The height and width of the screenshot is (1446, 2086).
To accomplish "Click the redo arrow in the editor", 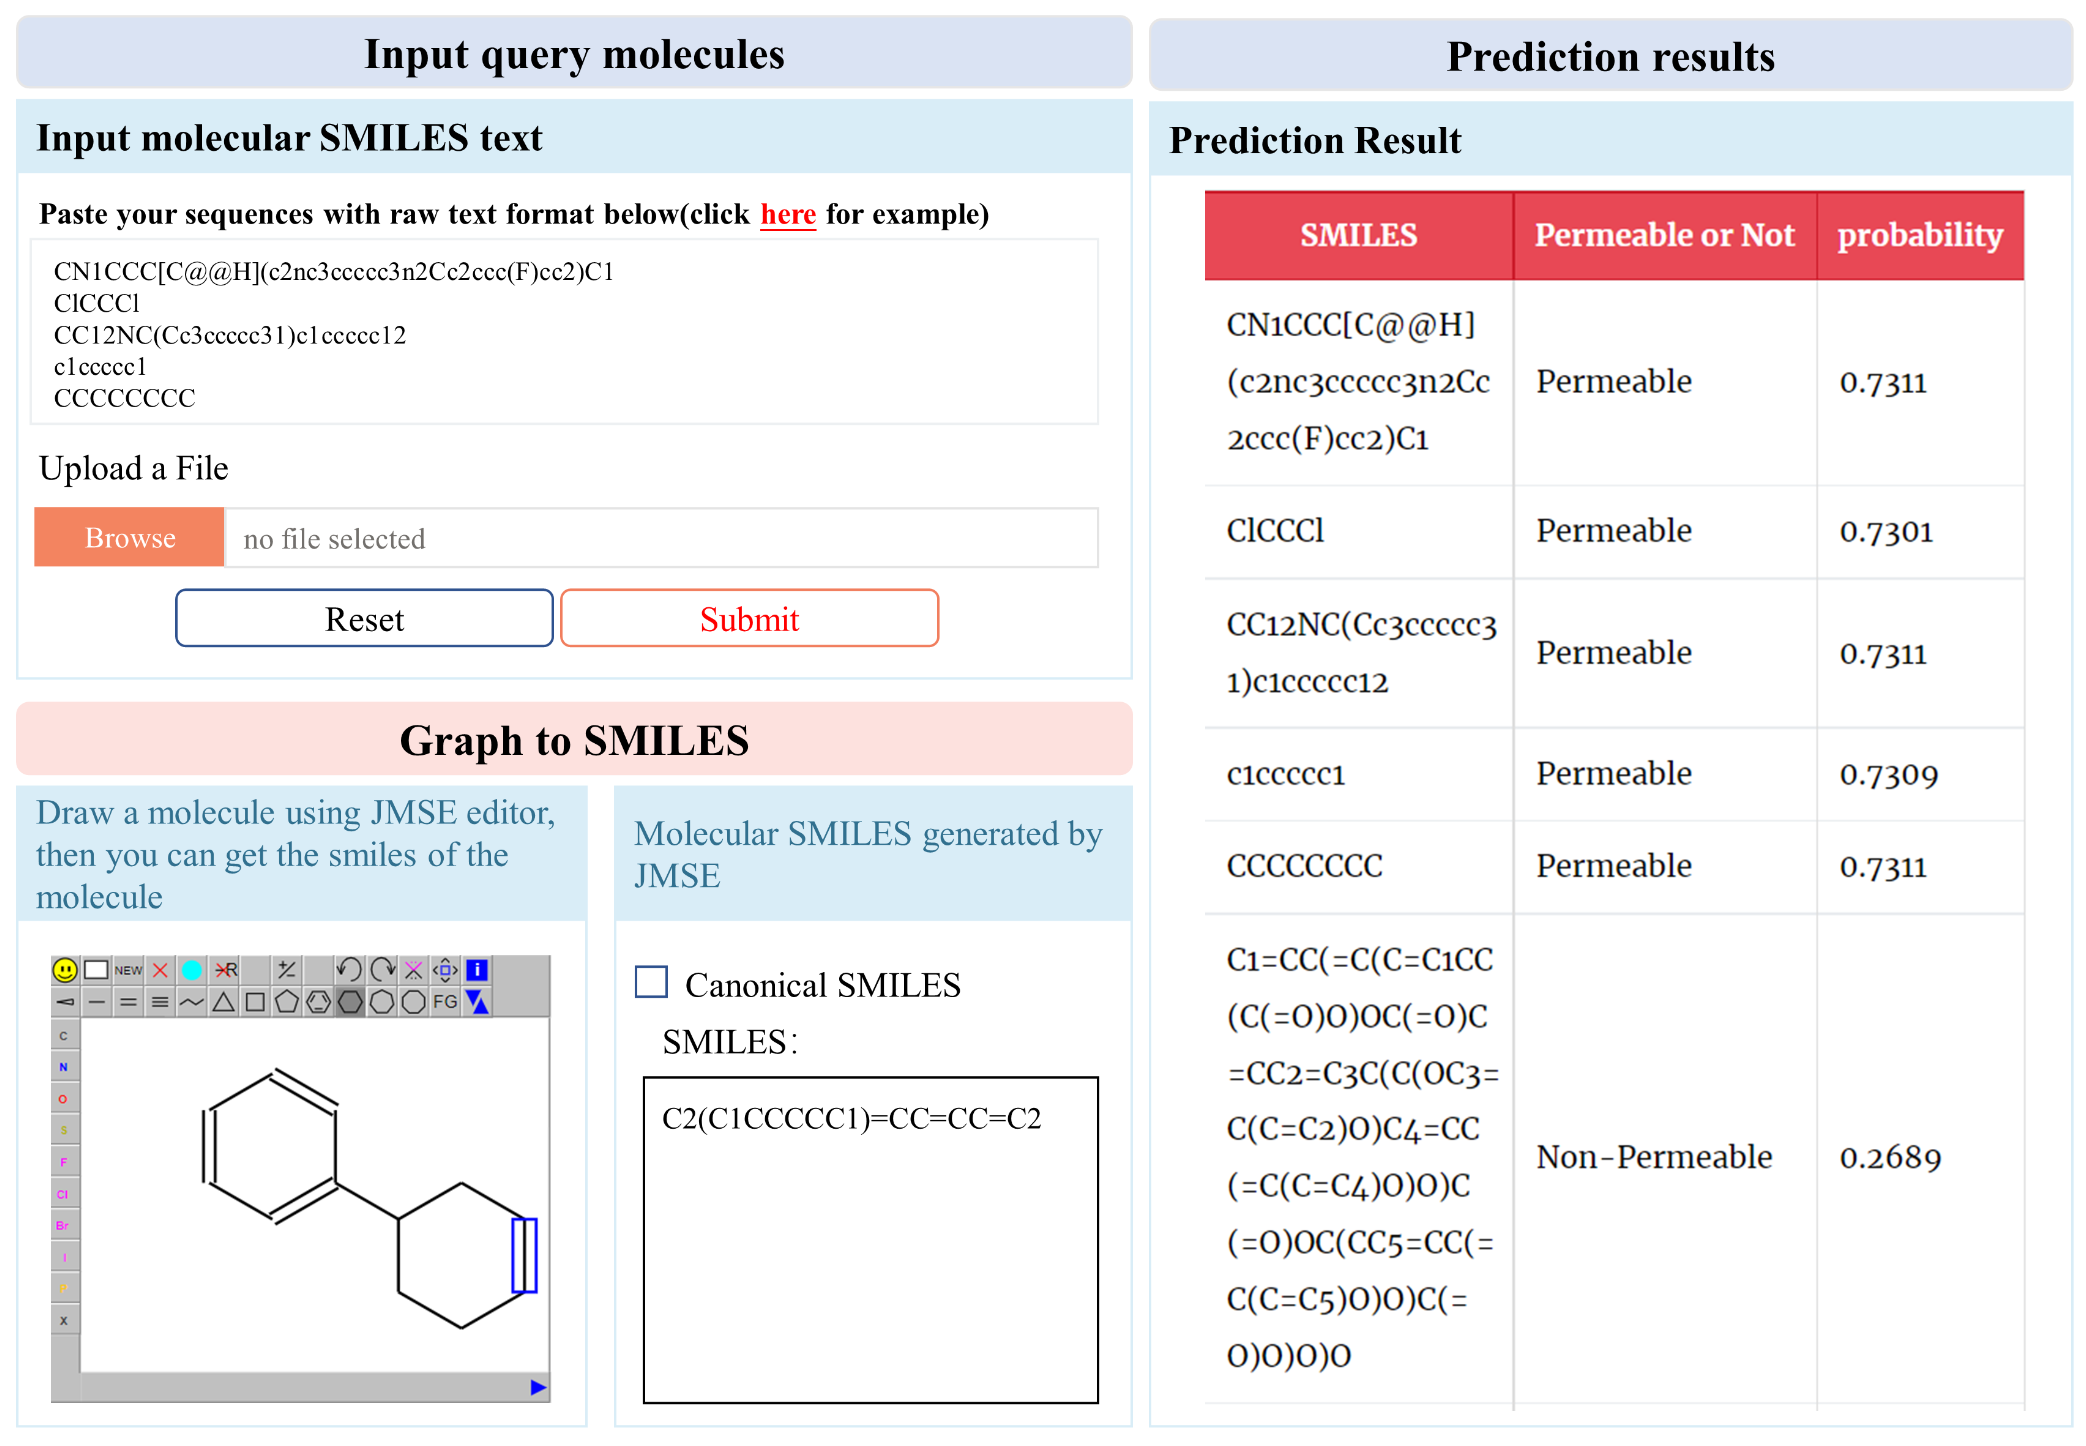I will click(382, 969).
